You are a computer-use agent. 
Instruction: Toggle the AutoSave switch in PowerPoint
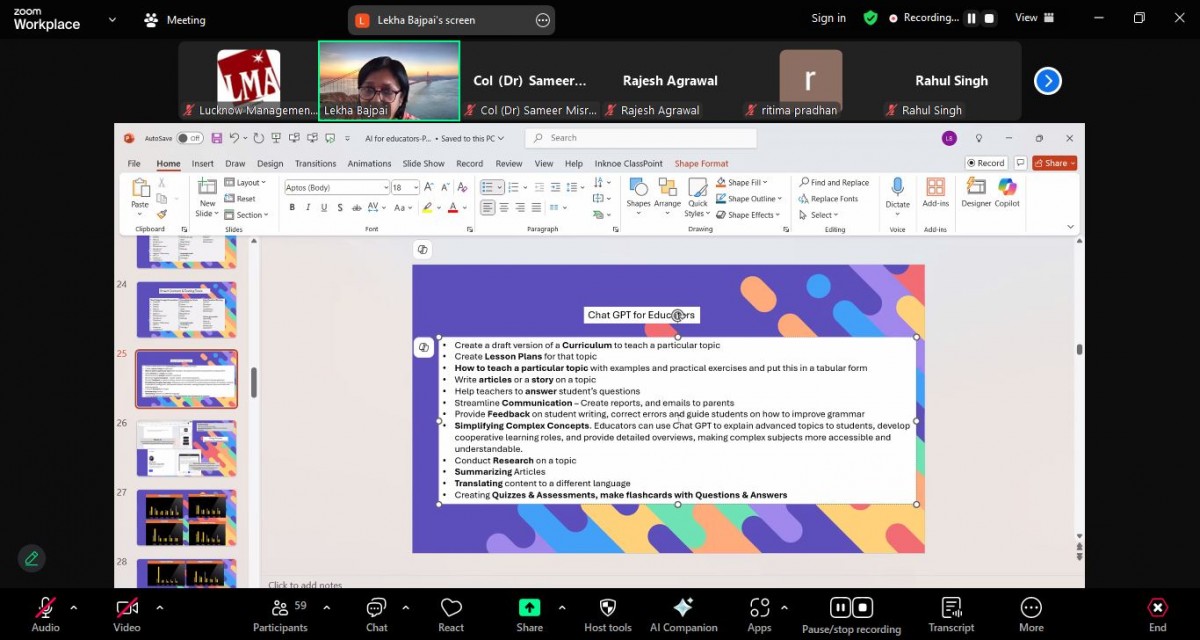[x=190, y=138]
